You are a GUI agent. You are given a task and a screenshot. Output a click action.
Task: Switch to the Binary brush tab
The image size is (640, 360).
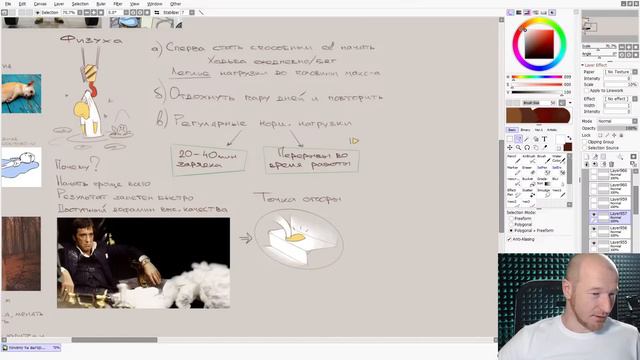coord(525,130)
